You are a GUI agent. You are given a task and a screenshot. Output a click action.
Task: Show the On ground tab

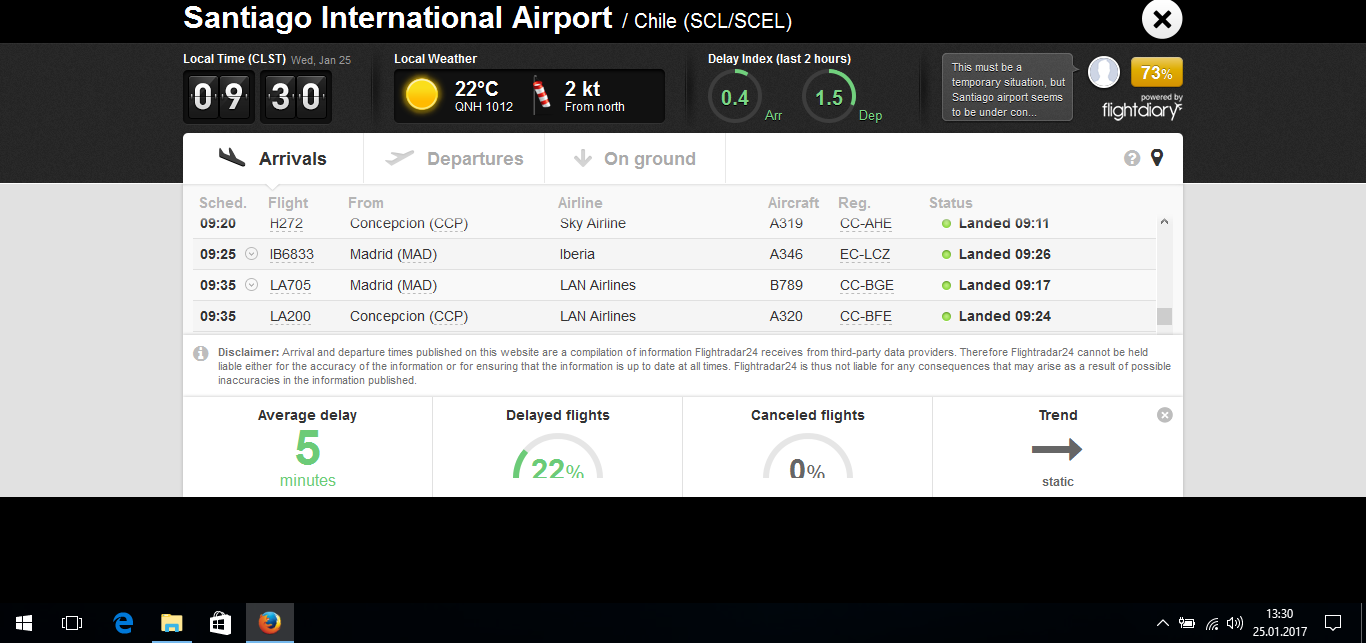click(635, 158)
